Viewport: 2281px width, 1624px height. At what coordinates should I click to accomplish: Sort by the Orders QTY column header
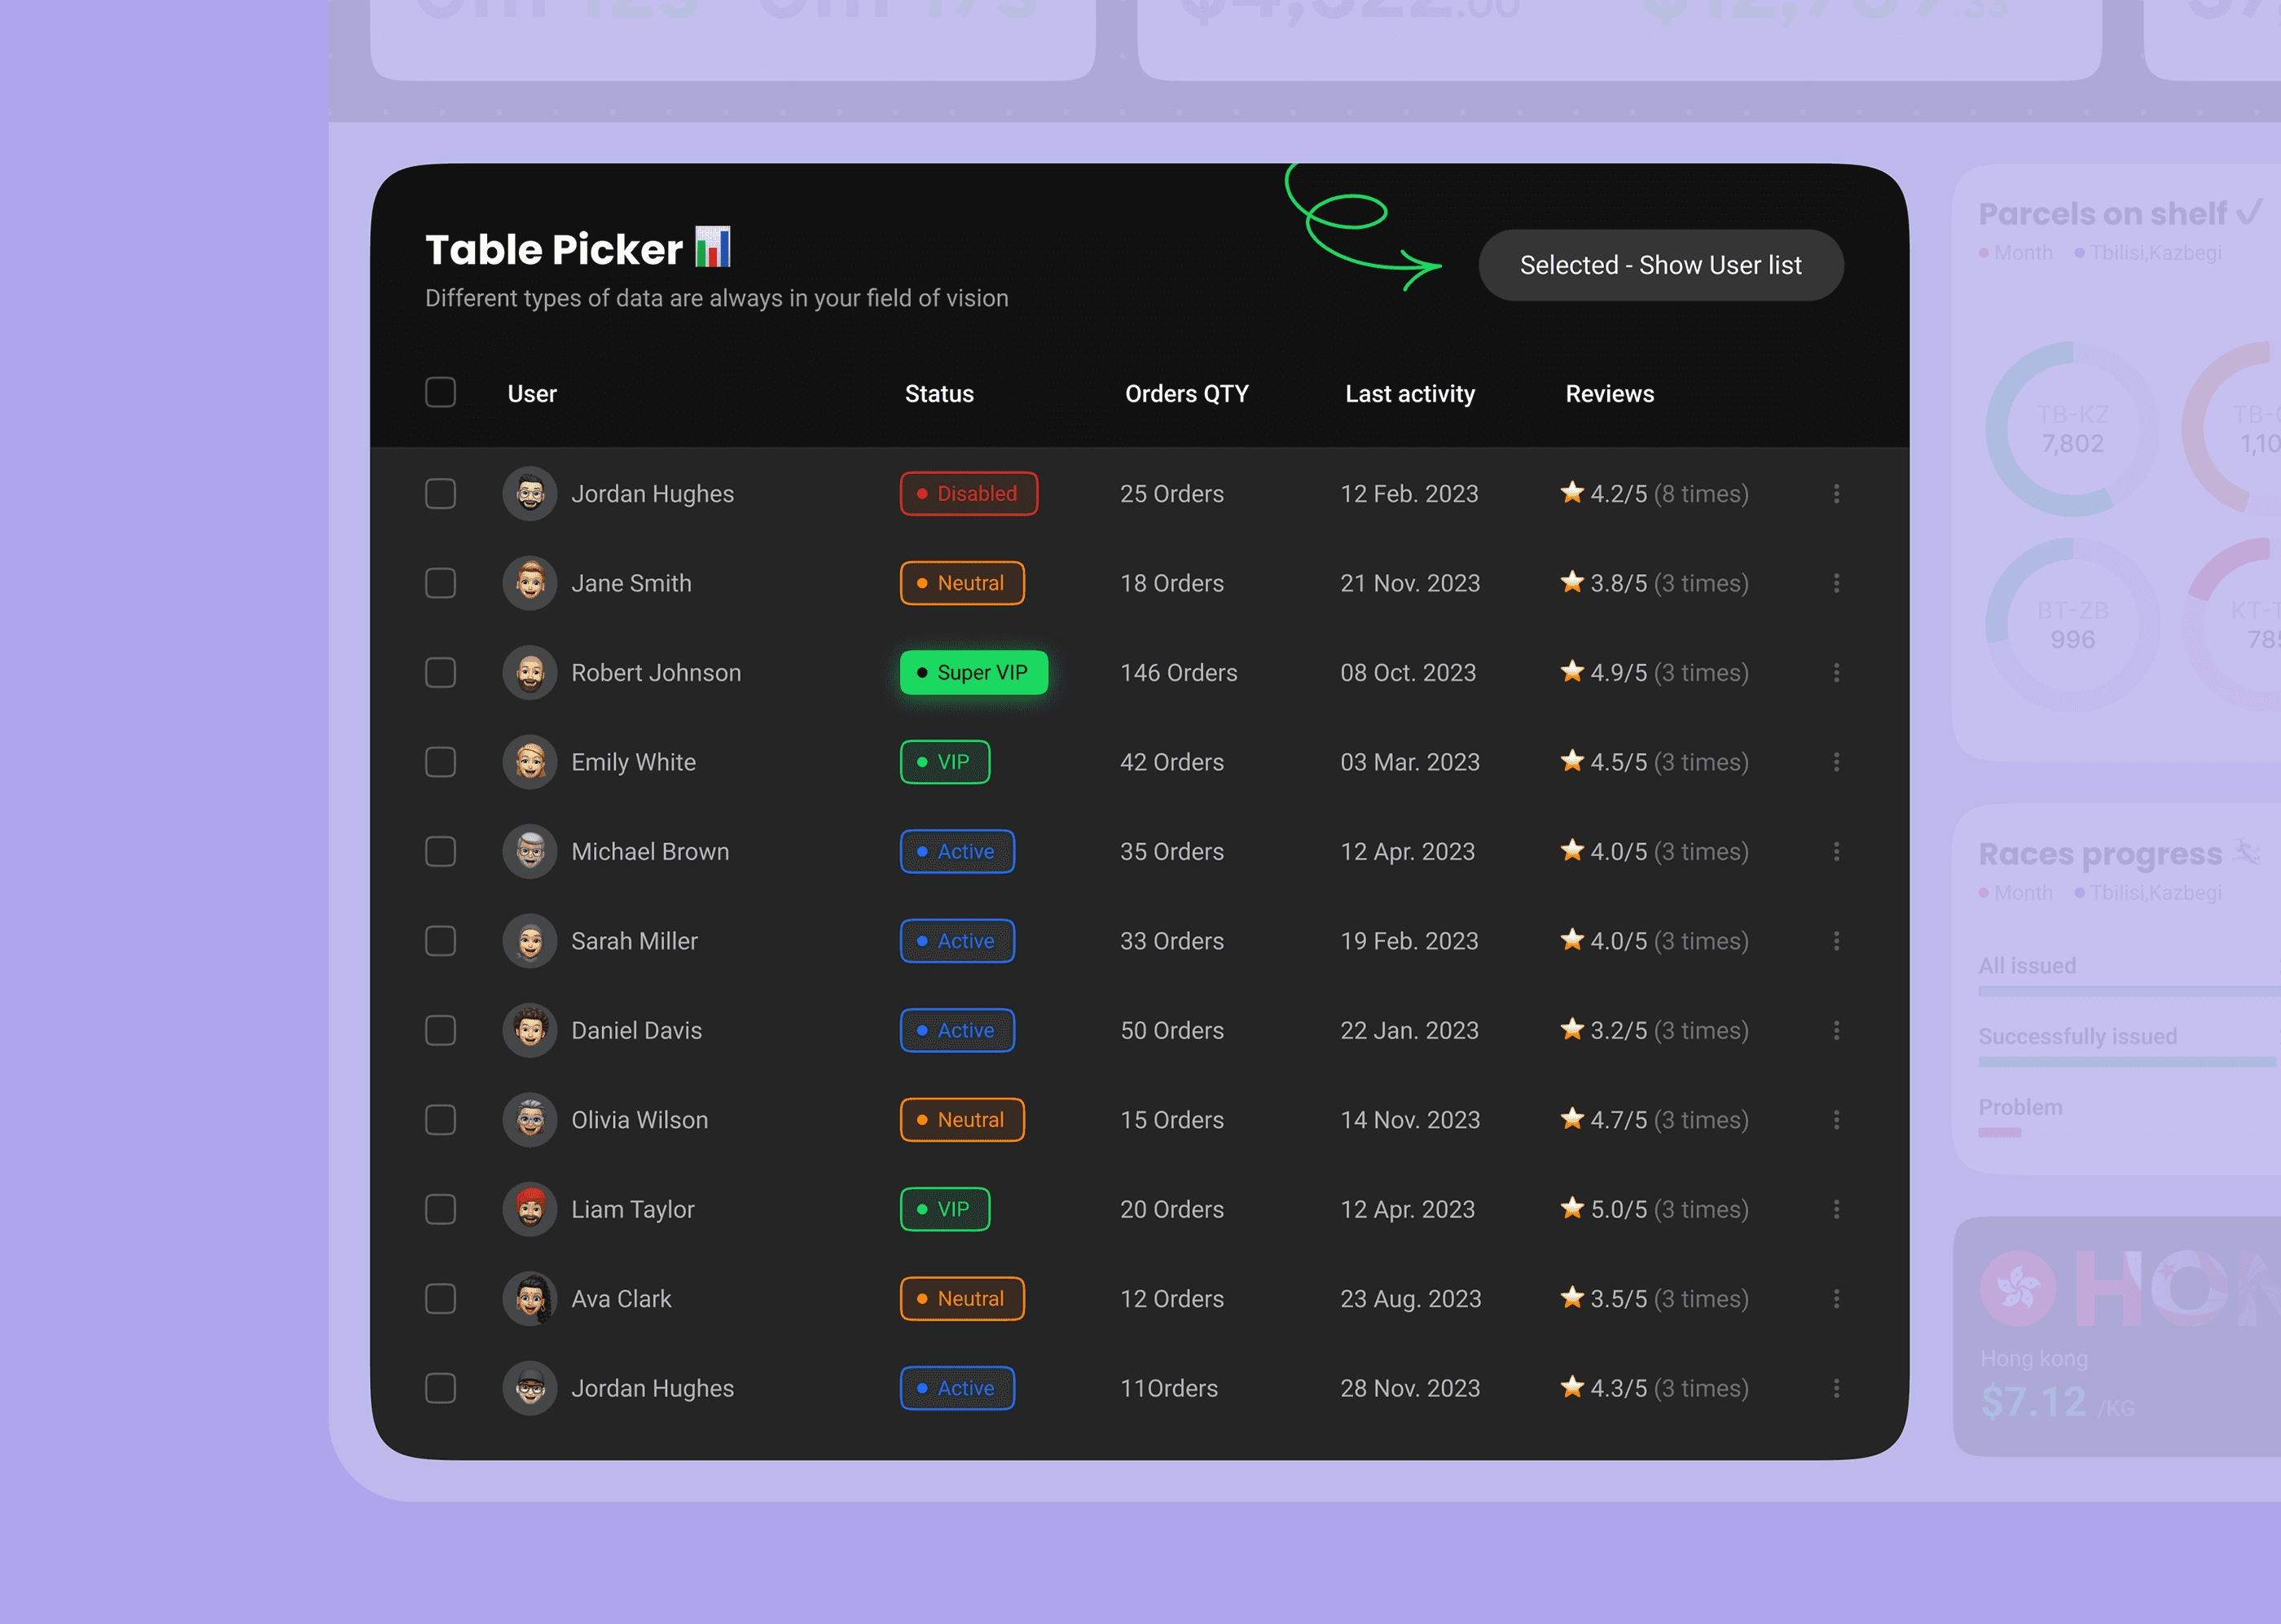[x=1186, y=394]
